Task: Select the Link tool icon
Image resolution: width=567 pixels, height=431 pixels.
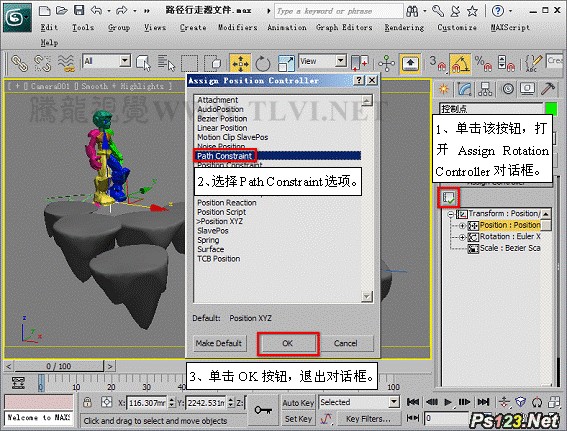Action: [19, 63]
